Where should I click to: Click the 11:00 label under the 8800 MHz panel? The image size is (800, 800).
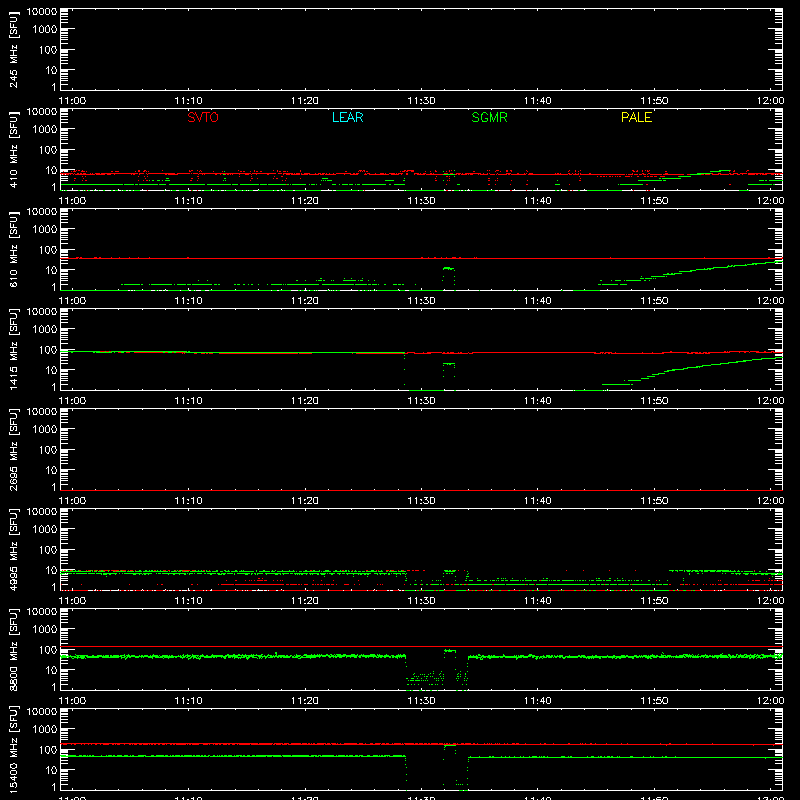click(x=72, y=701)
